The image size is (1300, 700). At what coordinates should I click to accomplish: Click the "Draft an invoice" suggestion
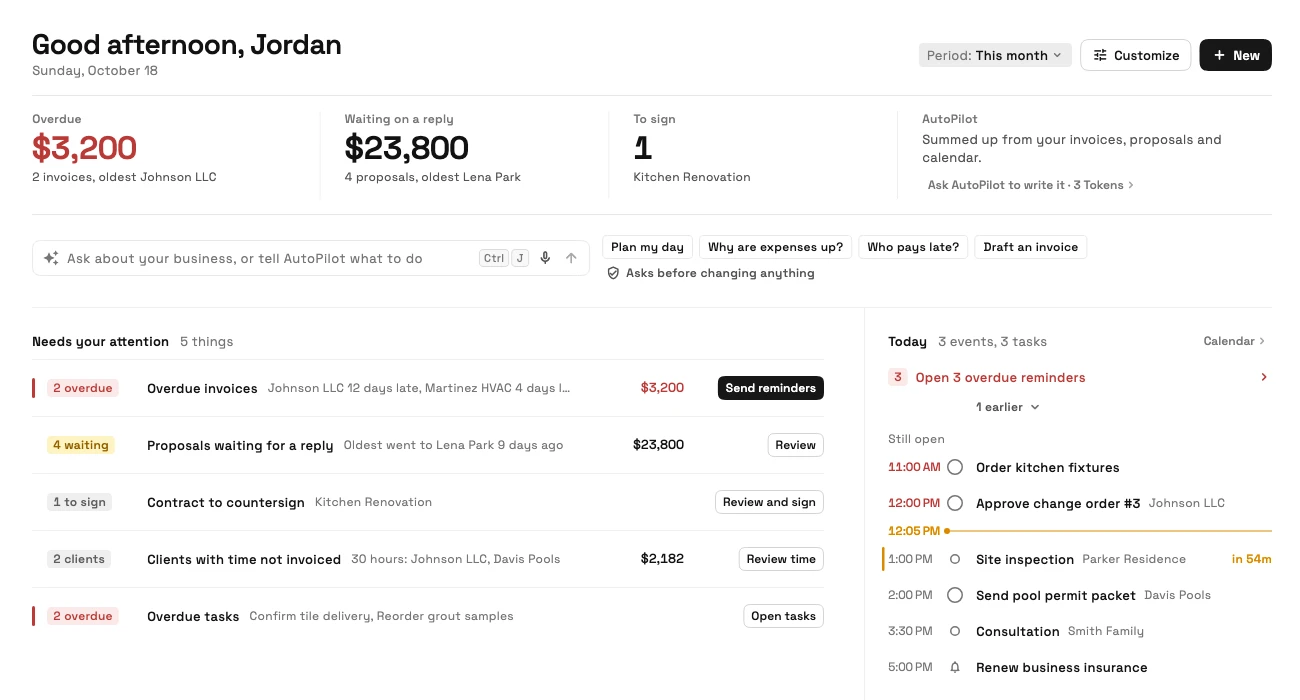pyautogui.click(x=1031, y=247)
